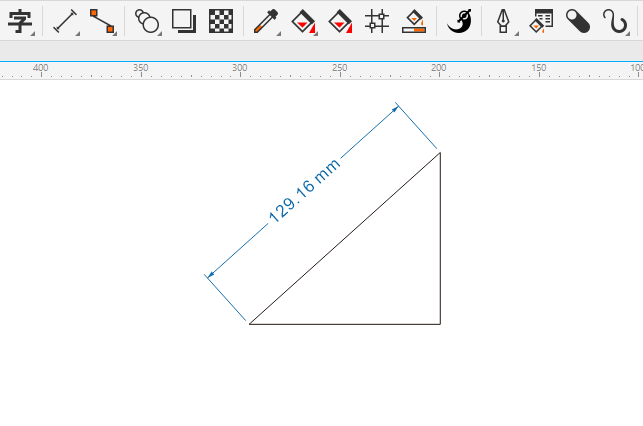Select the pen nib outline tool
Viewport: 643px width, 426px height.
click(x=503, y=21)
